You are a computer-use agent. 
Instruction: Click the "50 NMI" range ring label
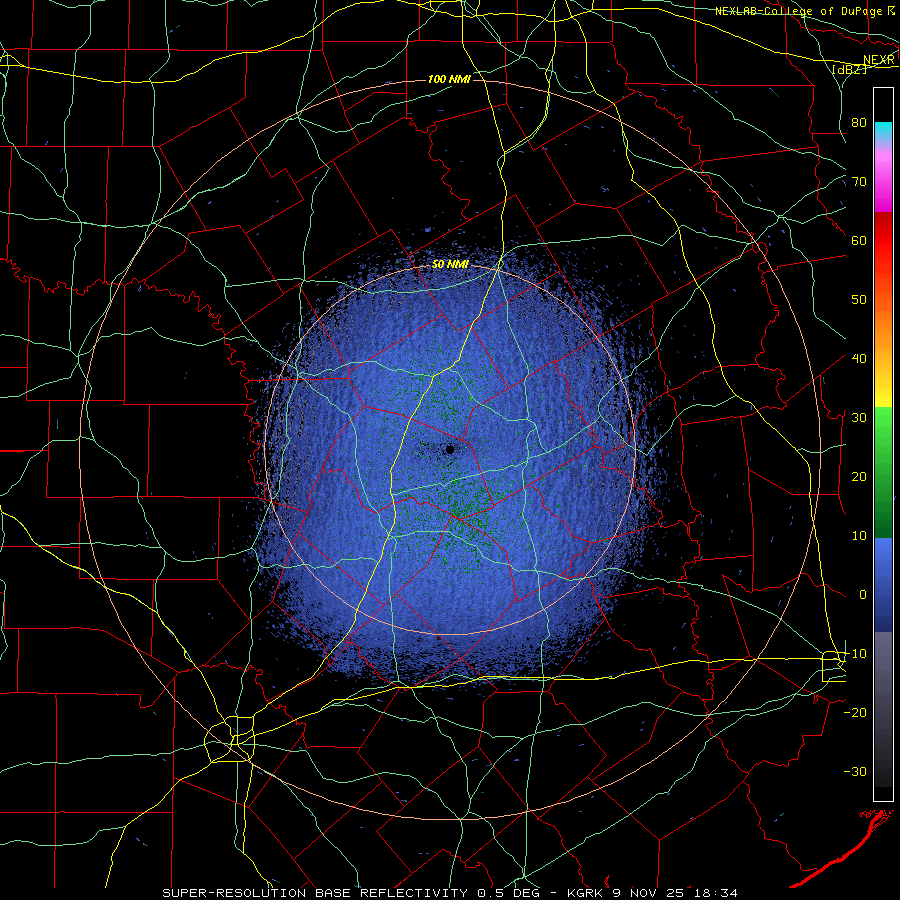(x=450, y=265)
